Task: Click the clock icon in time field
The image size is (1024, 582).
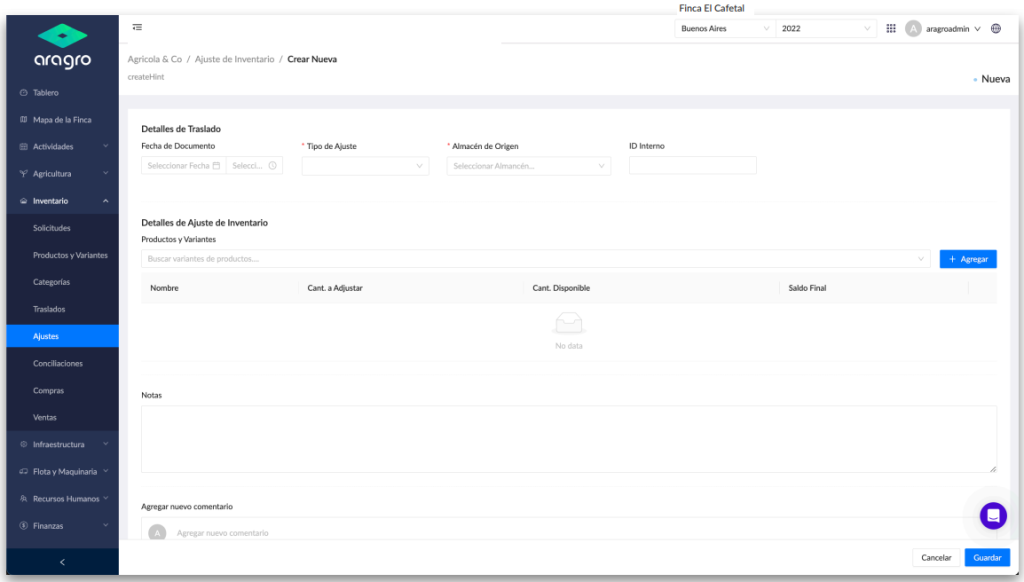Action: pyautogui.click(x=272, y=166)
